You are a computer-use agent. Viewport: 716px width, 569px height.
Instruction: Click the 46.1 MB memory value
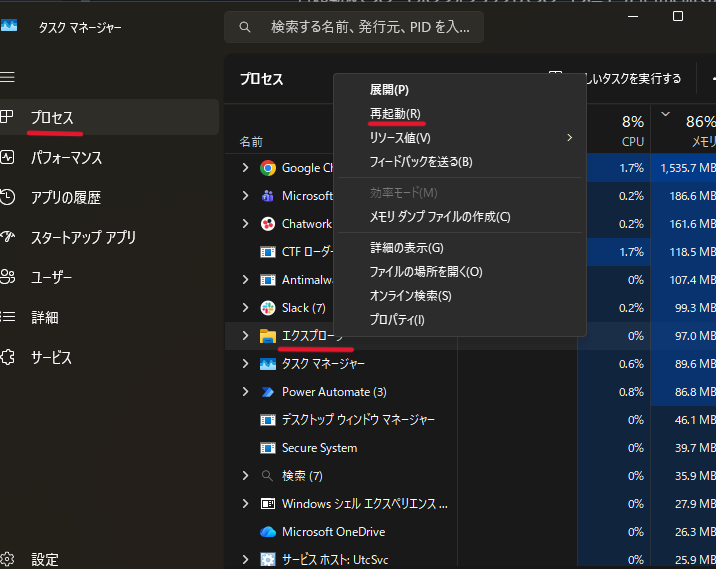pyautogui.click(x=695, y=420)
